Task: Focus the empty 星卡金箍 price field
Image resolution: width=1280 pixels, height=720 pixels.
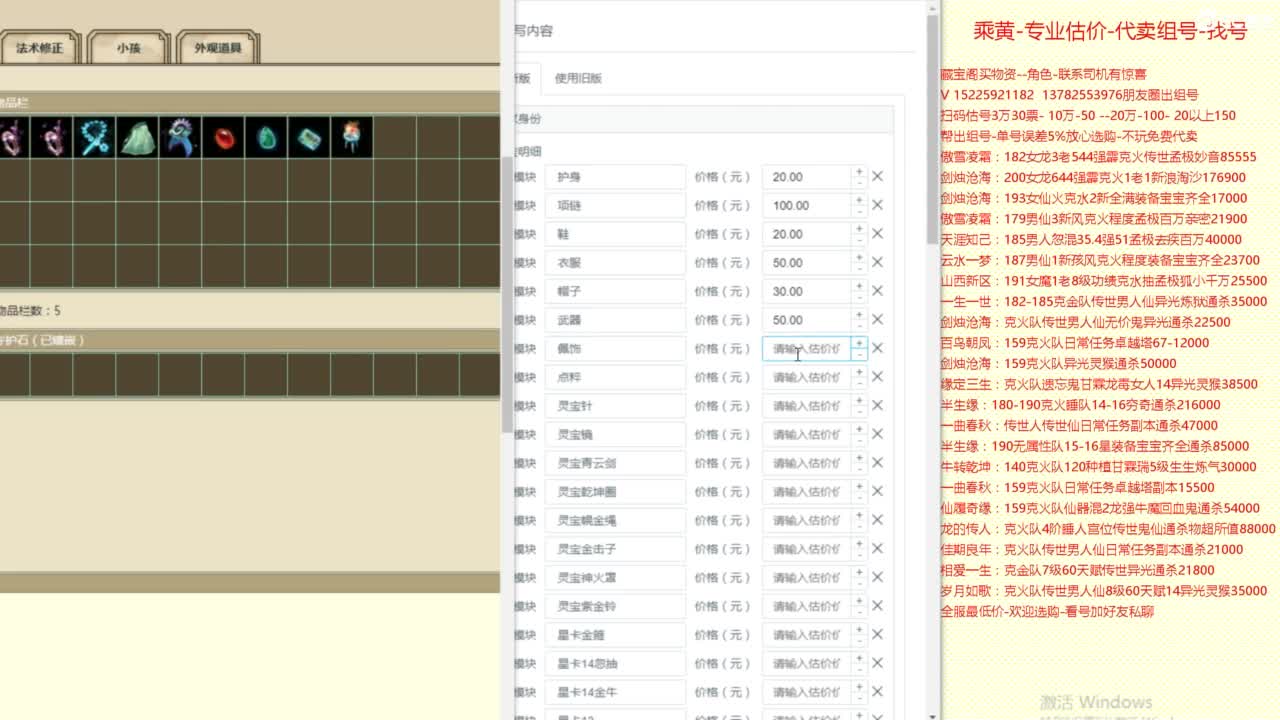Action: [x=807, y=634]
